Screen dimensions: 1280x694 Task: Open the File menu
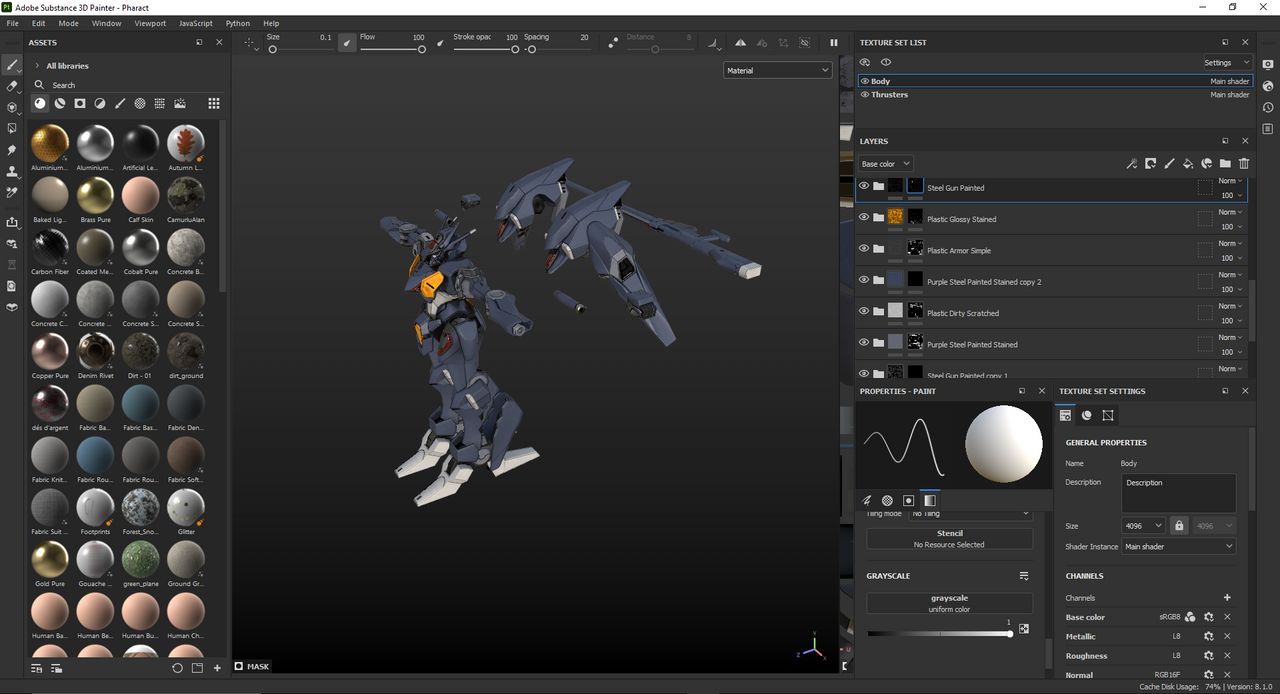click(x=13, y=23)
